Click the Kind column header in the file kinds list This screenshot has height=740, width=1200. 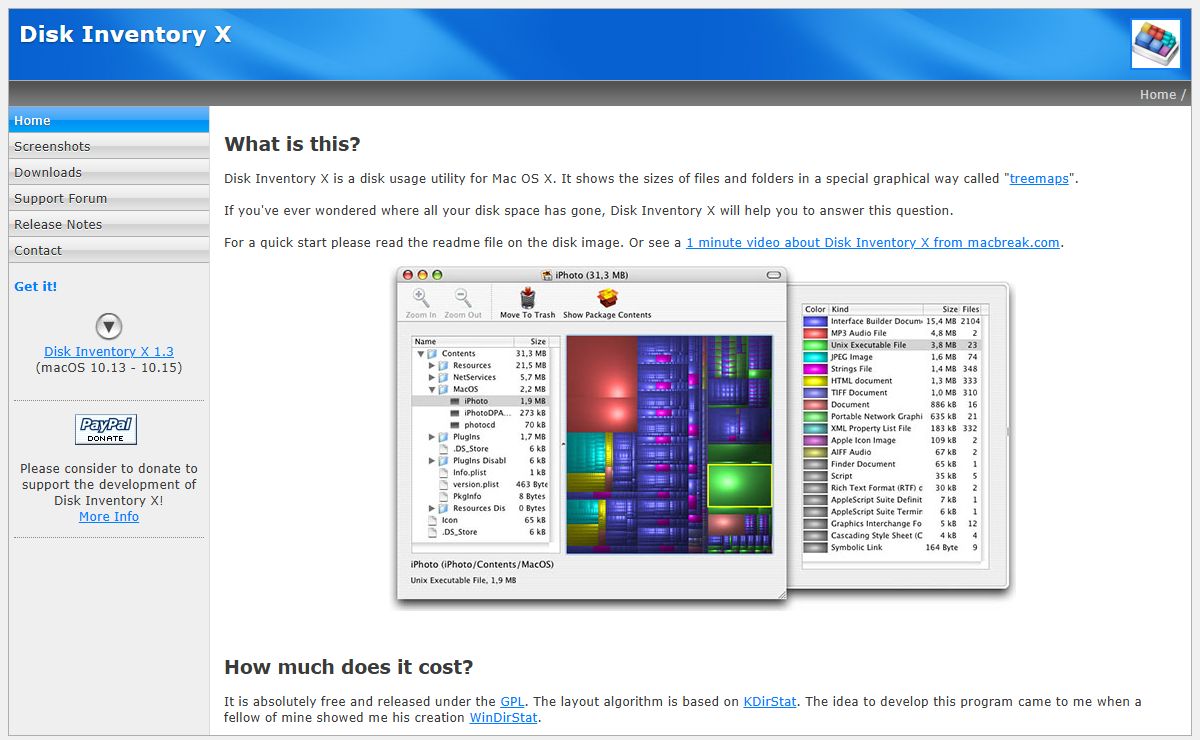874,309
